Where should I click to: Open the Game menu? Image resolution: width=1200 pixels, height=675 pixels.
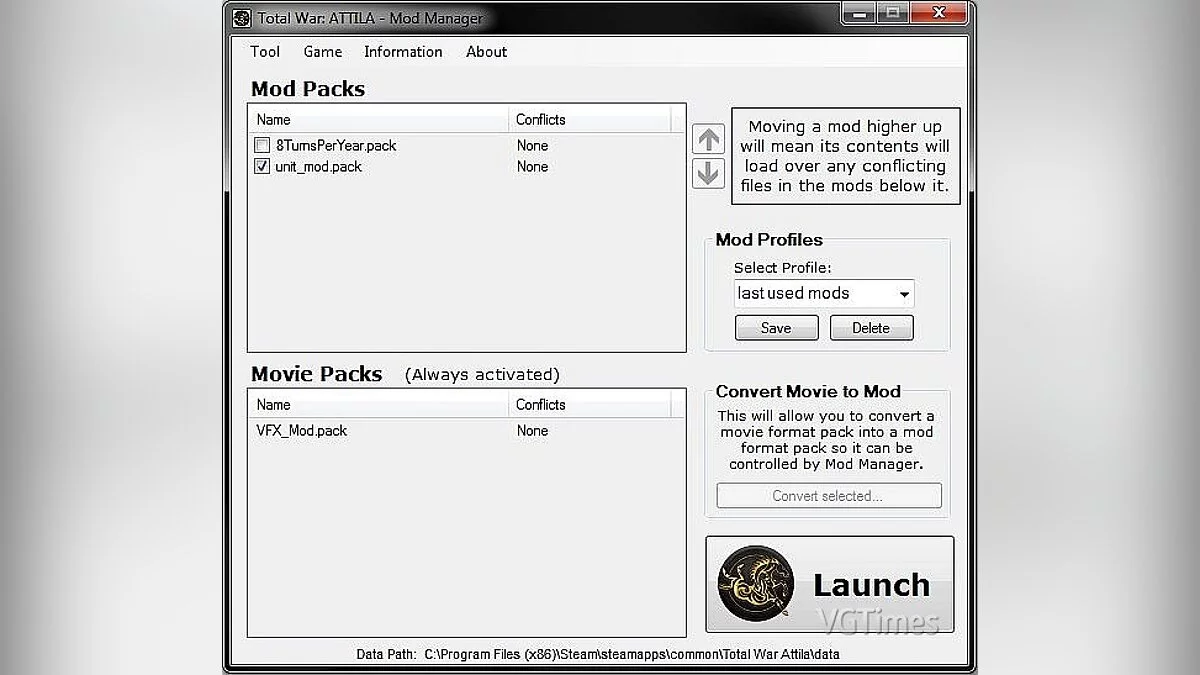323,52
